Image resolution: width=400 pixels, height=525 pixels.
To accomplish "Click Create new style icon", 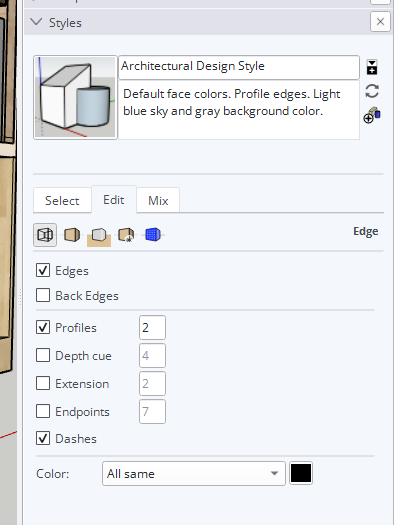I will coord(372,67).
